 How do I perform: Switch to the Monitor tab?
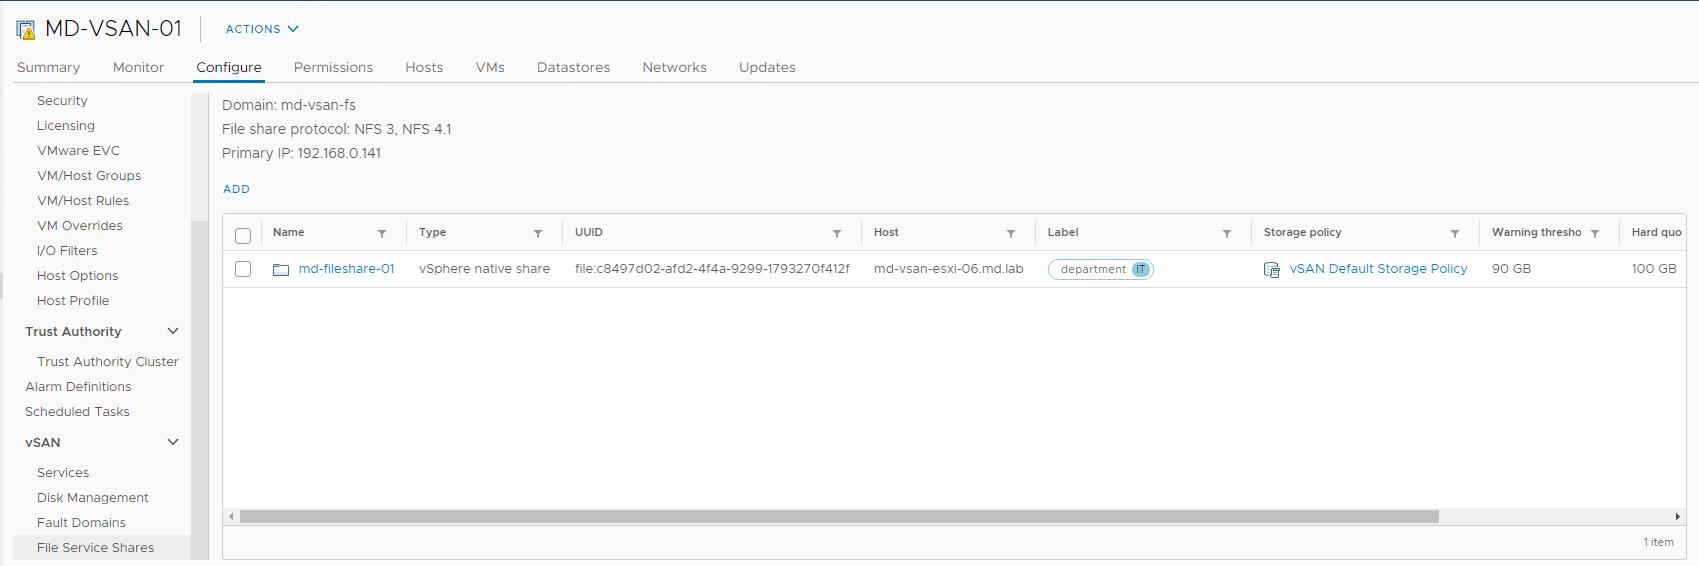138,67
